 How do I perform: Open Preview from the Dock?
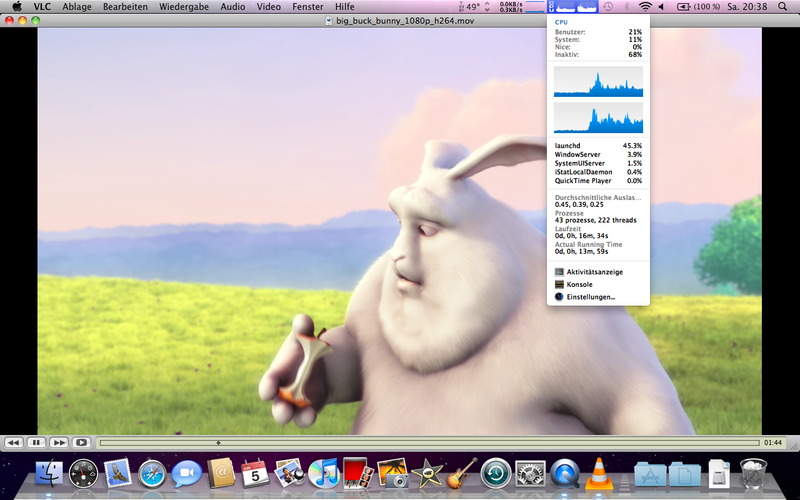(289, 473)
